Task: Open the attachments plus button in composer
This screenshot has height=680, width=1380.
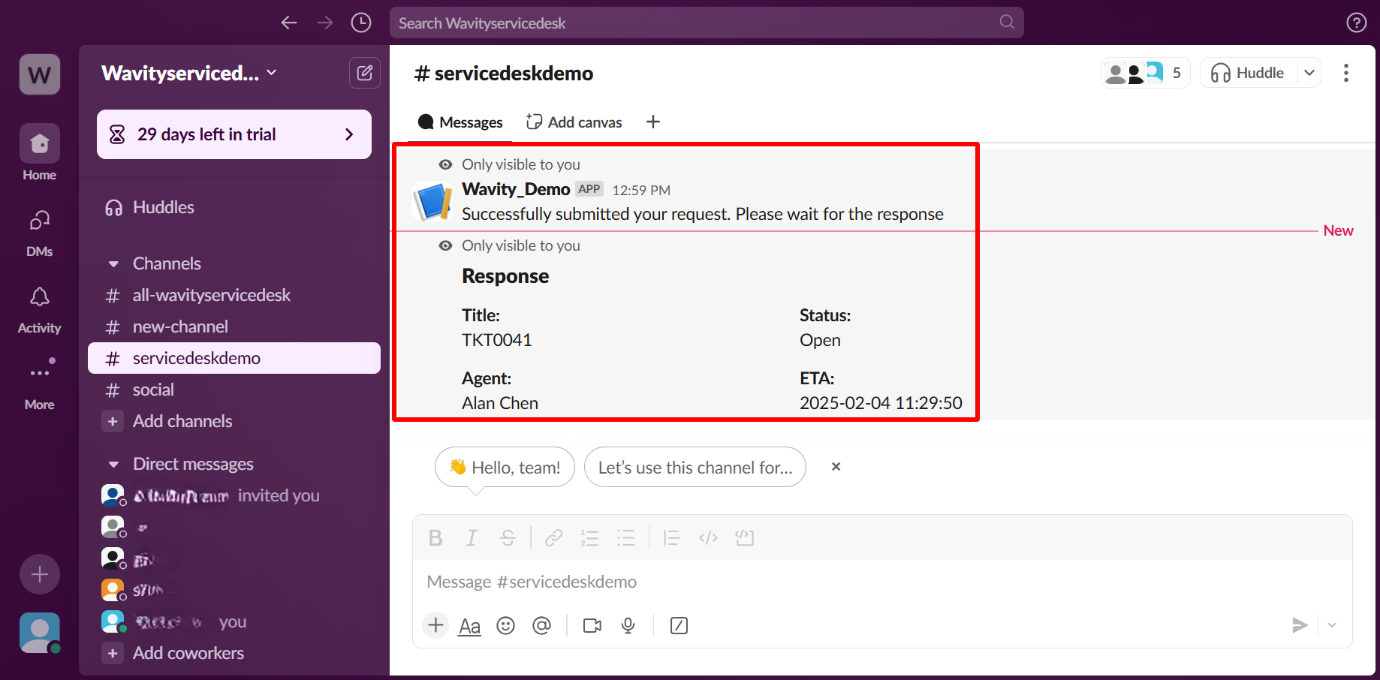Action: pyautogui.click(x=435, y=626)
